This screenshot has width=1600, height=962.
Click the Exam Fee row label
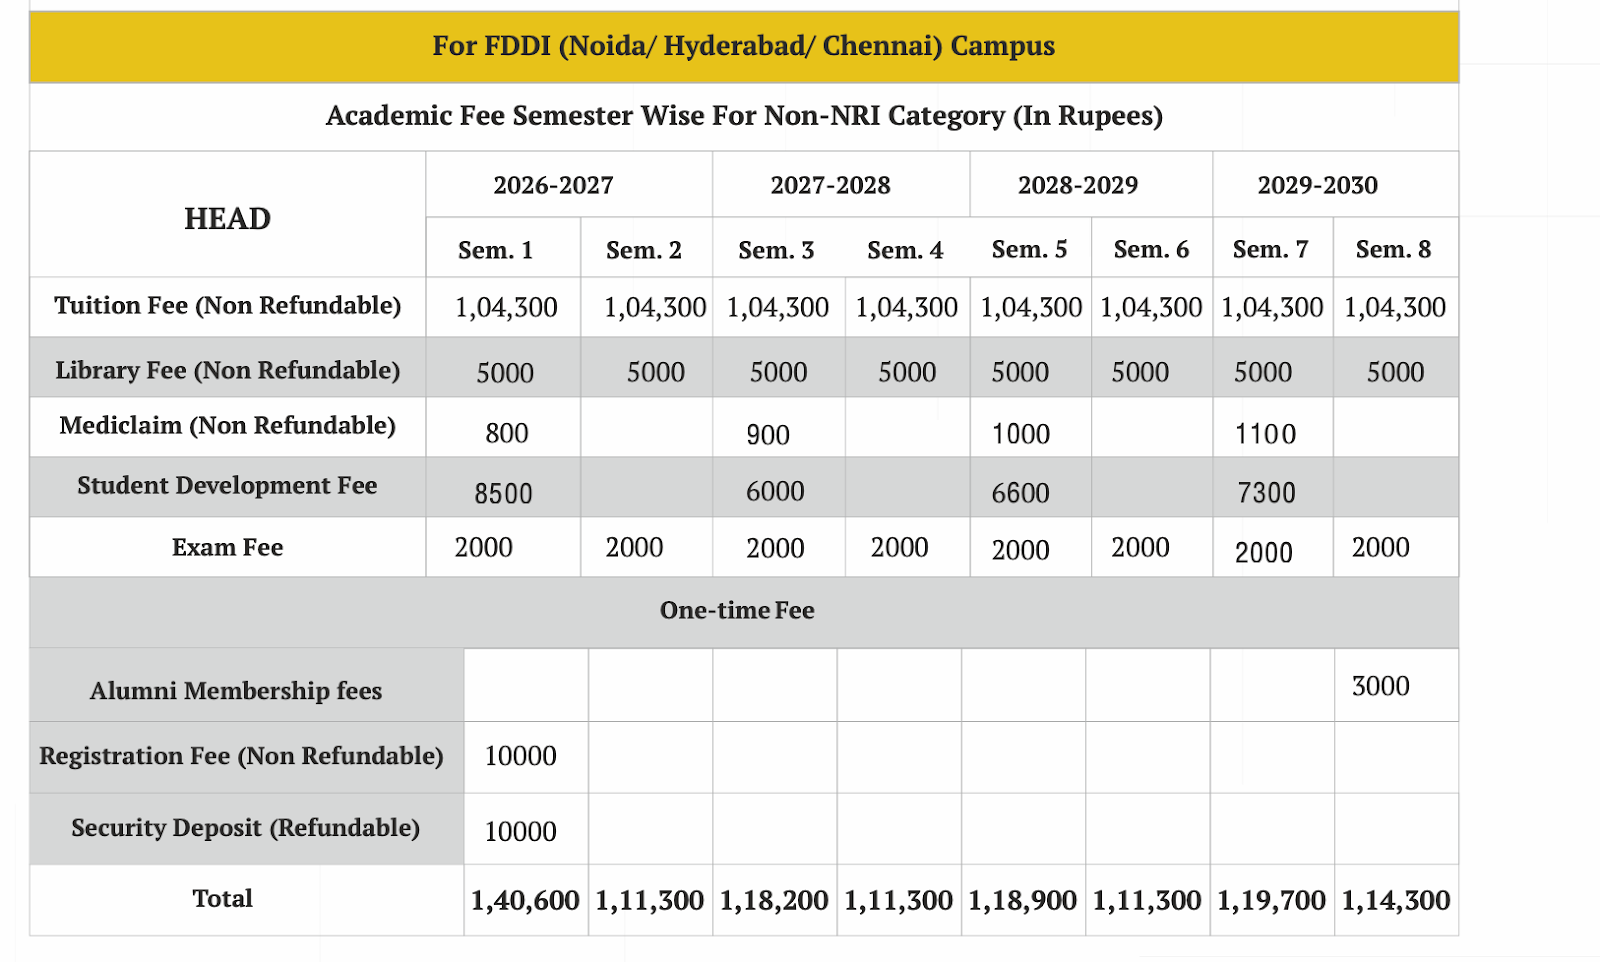click(x=227, y=548)
